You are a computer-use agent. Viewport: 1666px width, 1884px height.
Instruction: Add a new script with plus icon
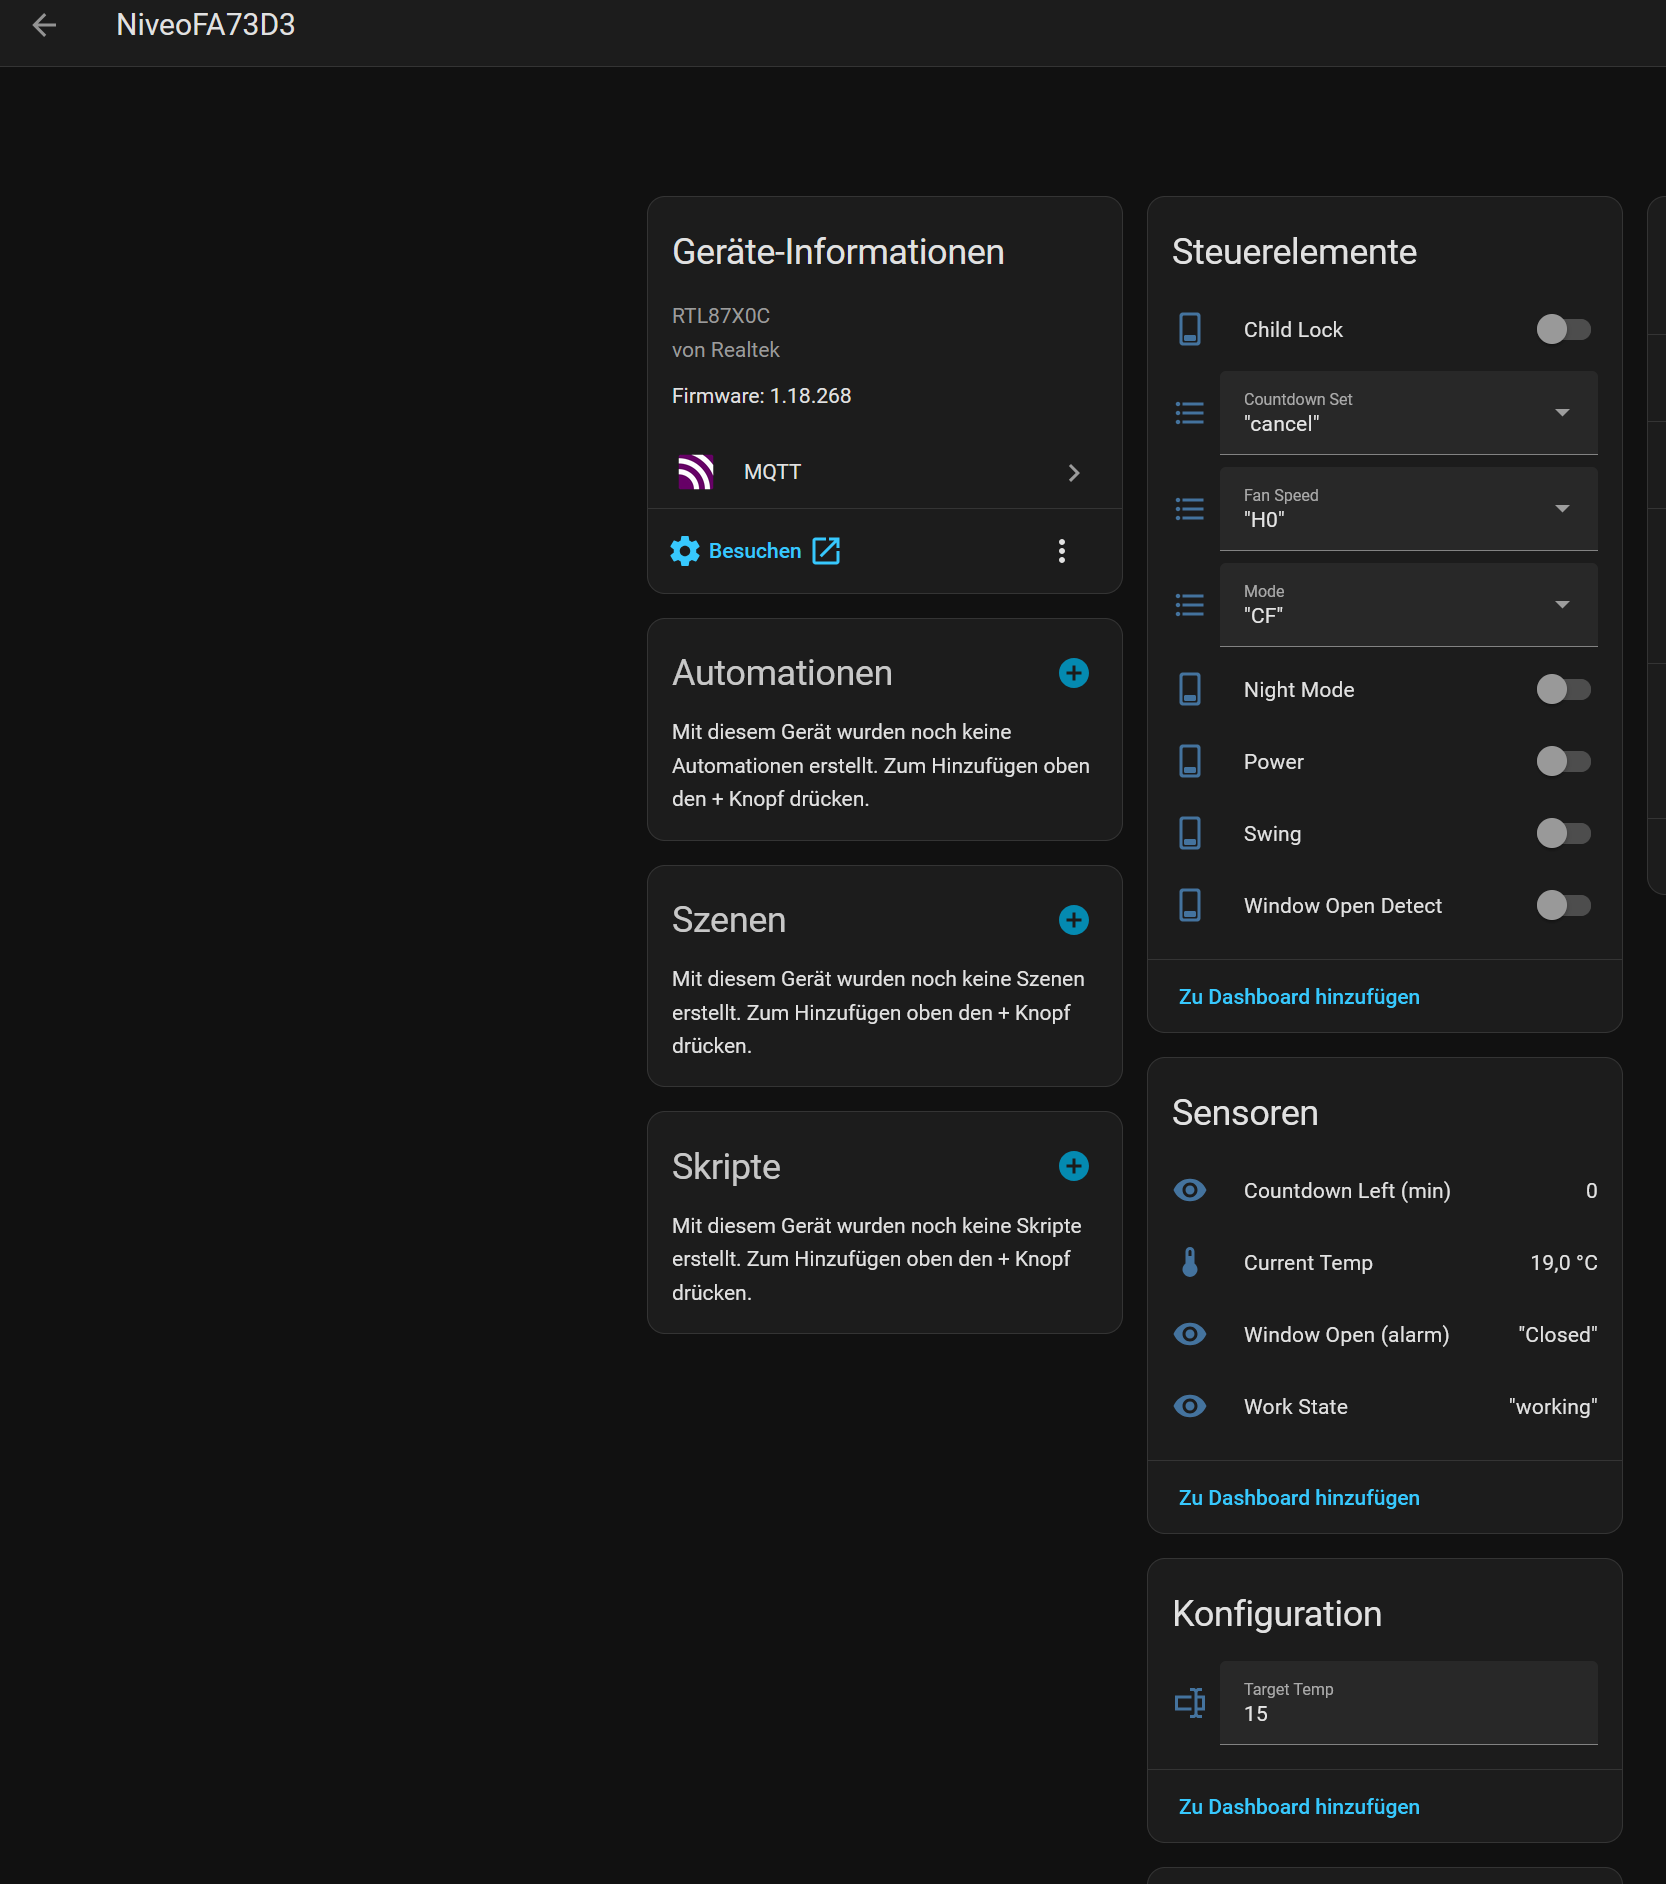(x=1073, y=1166)
